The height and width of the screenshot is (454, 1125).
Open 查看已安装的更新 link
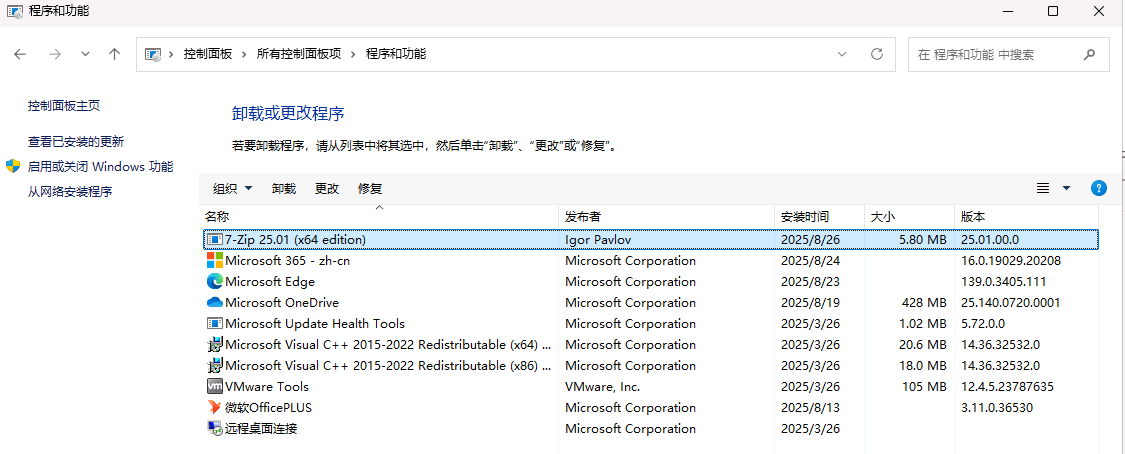pyautogui.click(x=75, y=141)
